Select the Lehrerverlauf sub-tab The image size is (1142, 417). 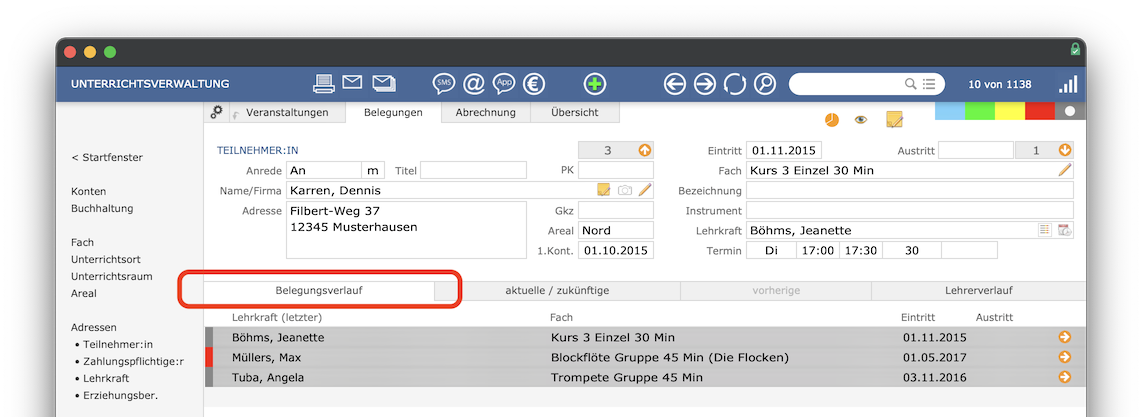978,290
